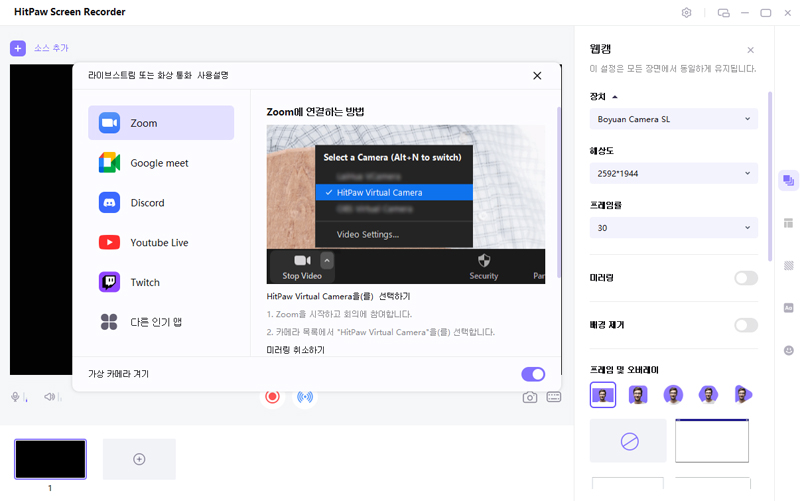The height and width of the screenshot is (501, 800).
Task: Toggle the 가상 카메라 켜기 switch
Action: pos(533,374)
